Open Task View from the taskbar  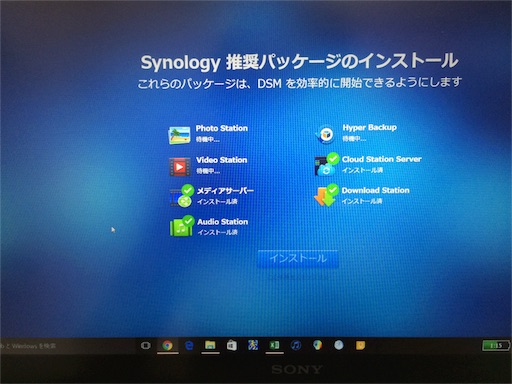[x=146, y=346]
